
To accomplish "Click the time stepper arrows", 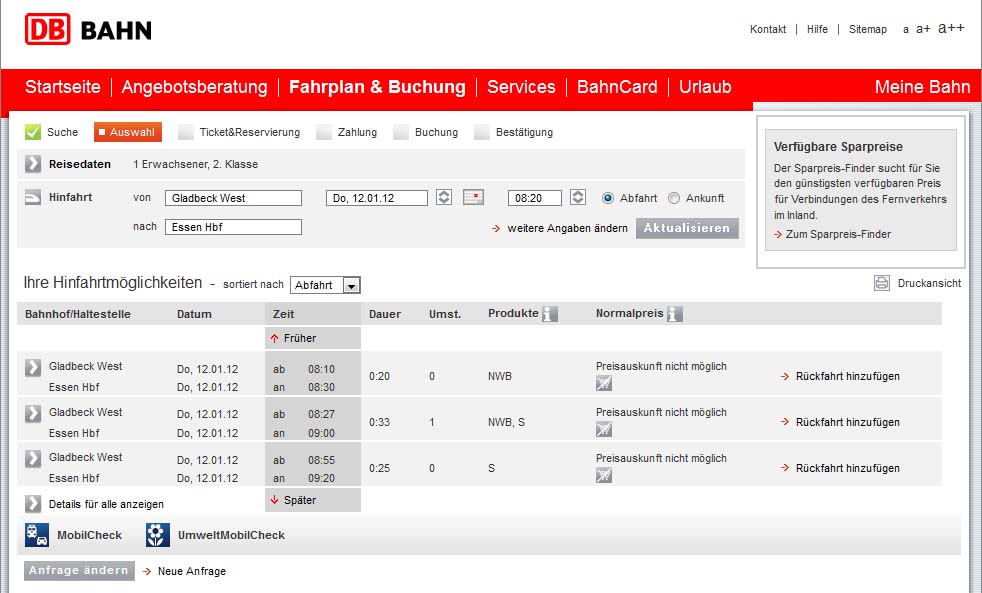I will (578, 197).
